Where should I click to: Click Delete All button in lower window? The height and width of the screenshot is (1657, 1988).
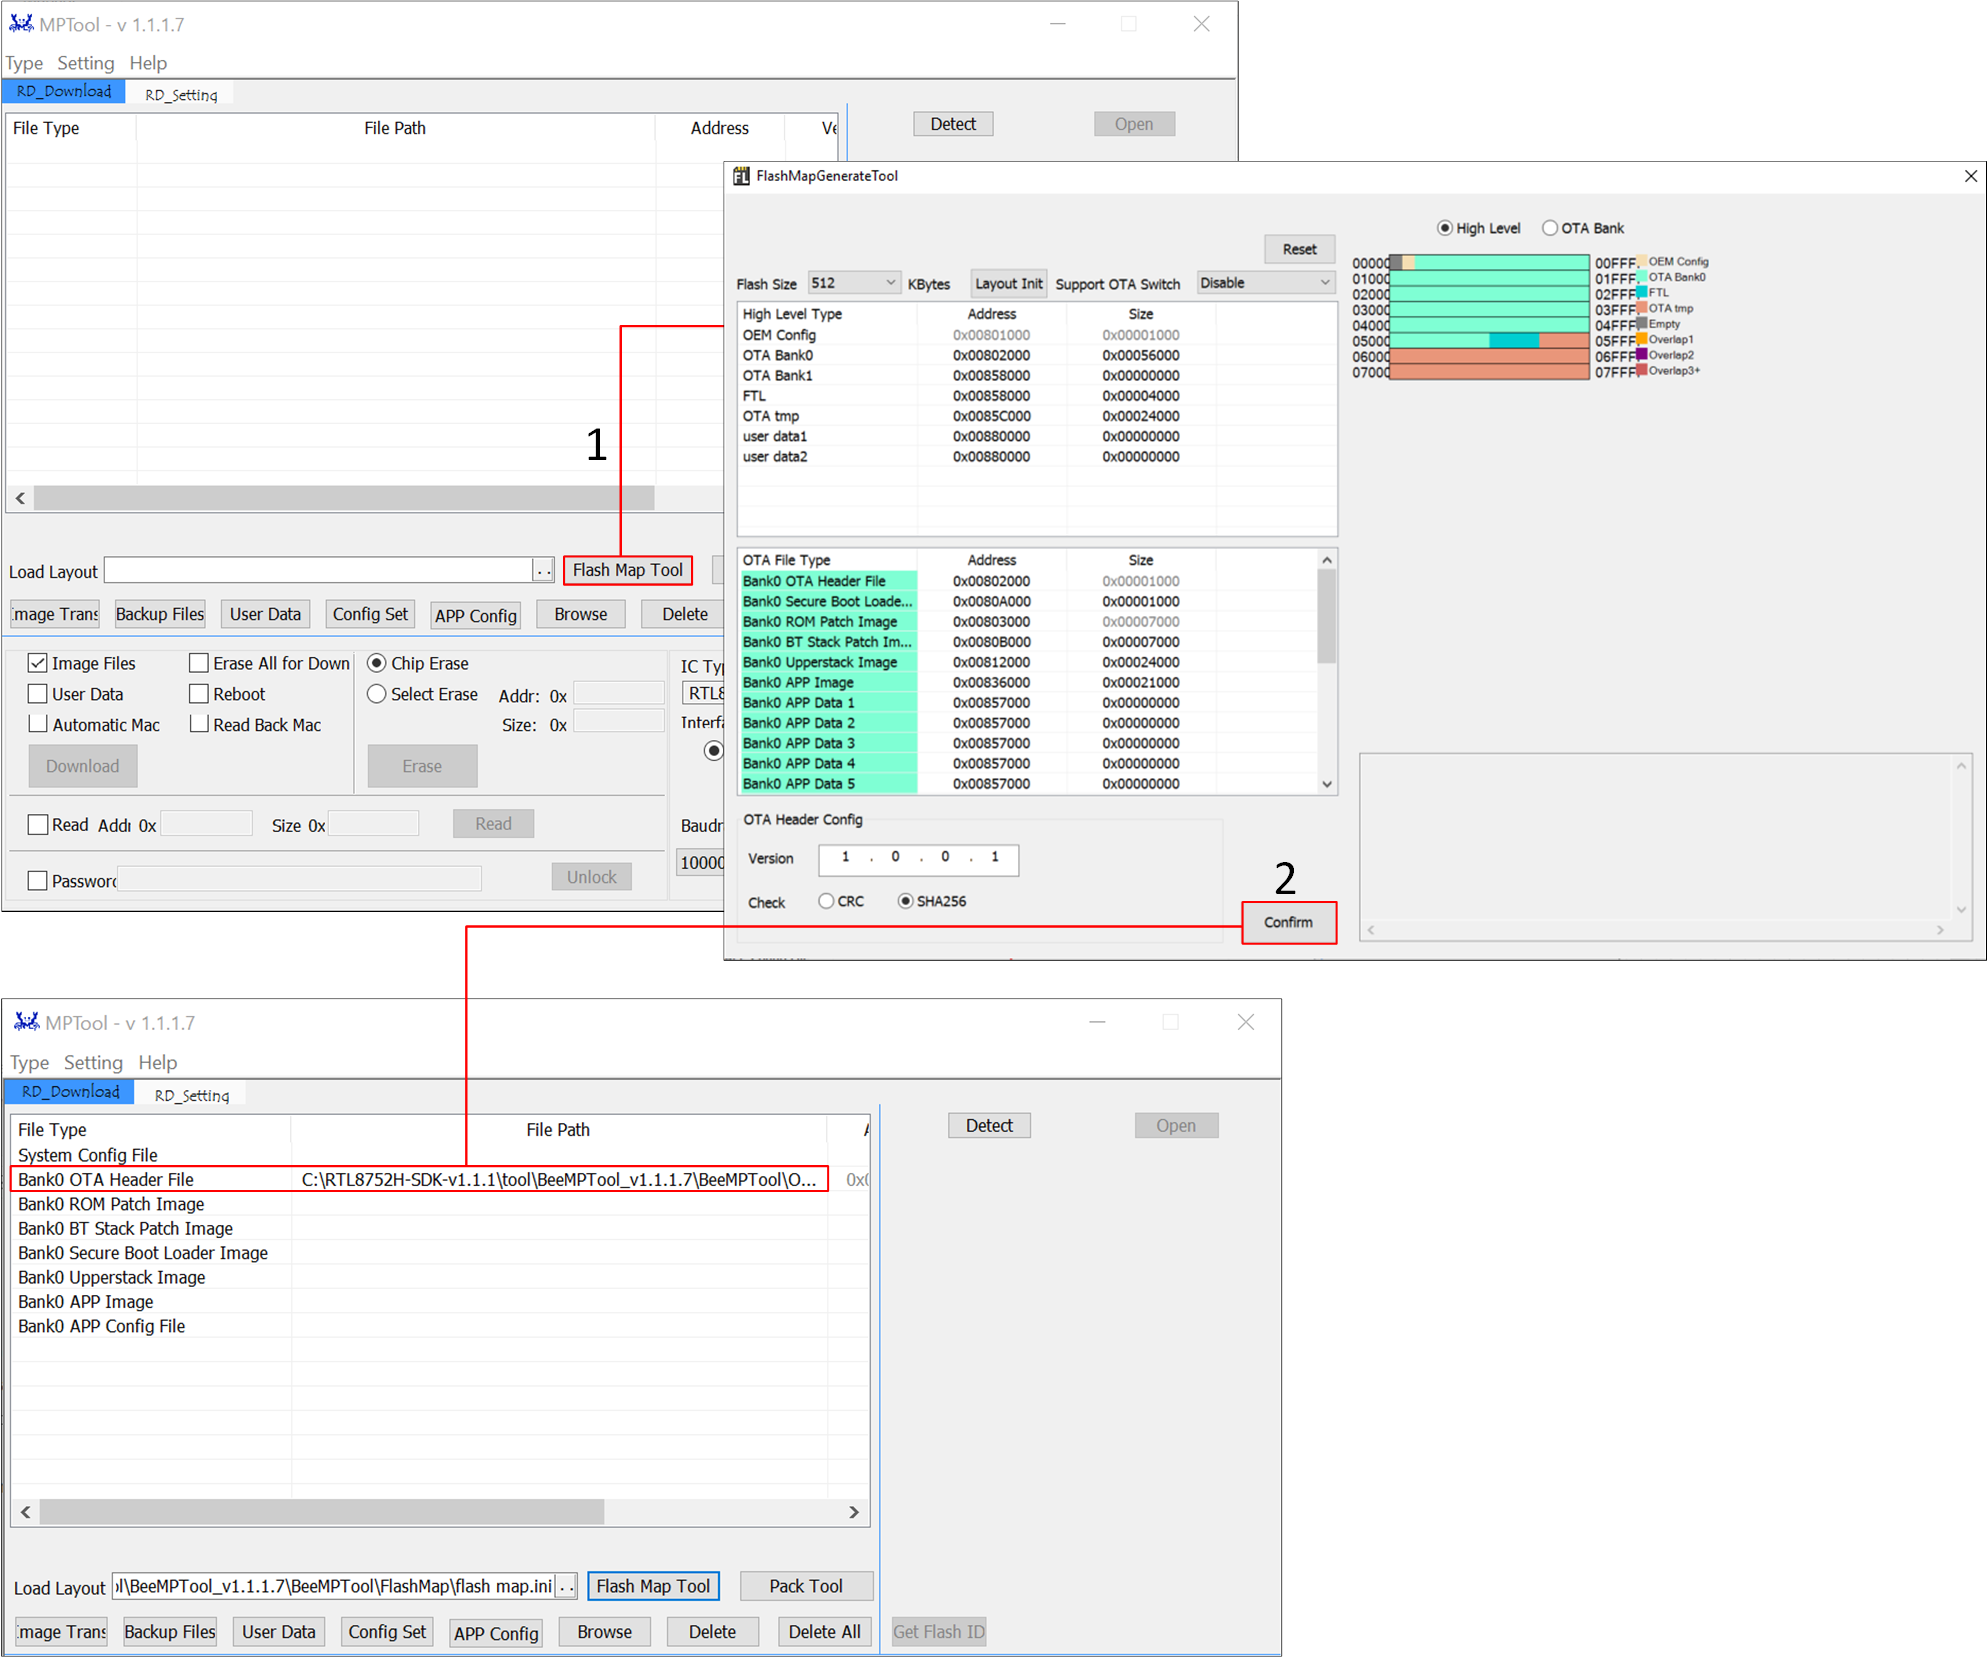pyautogui.click(x=824, y=1632)
